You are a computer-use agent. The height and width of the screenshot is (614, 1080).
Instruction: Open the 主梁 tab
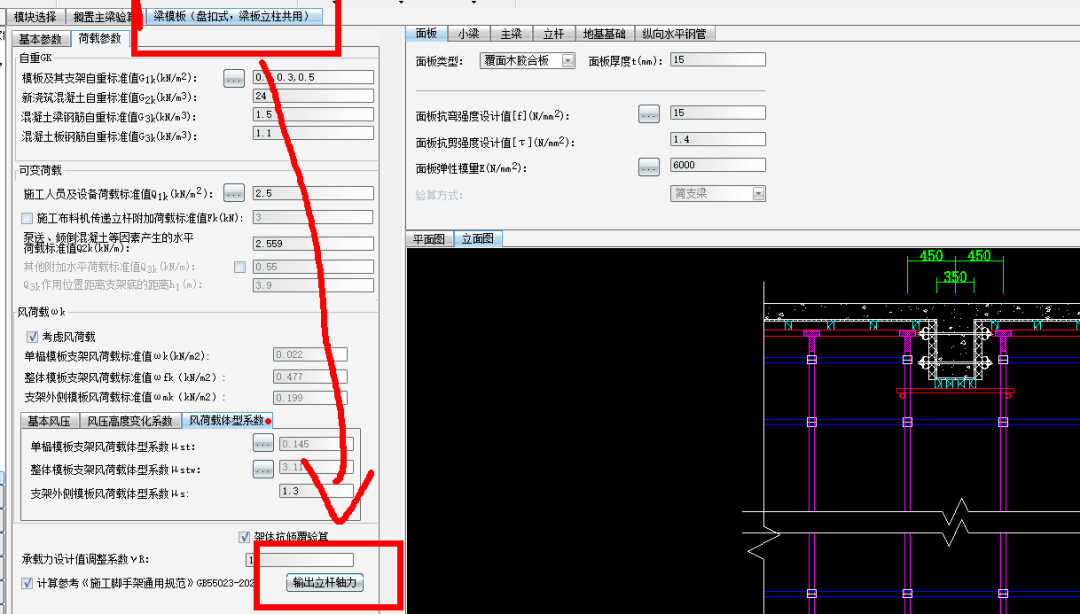[x=511, y=33]
